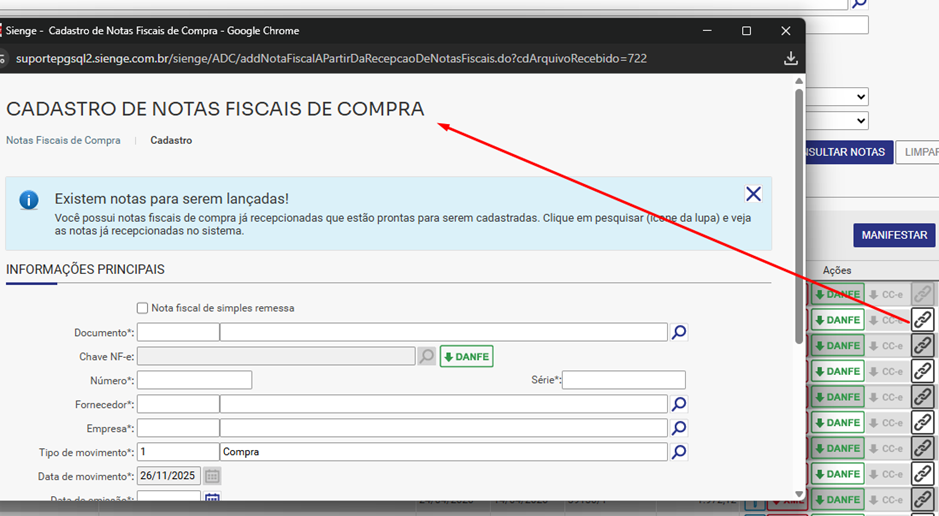Click the scrollbar up arrow in popup
939x516 pixels.
point(798,81)
